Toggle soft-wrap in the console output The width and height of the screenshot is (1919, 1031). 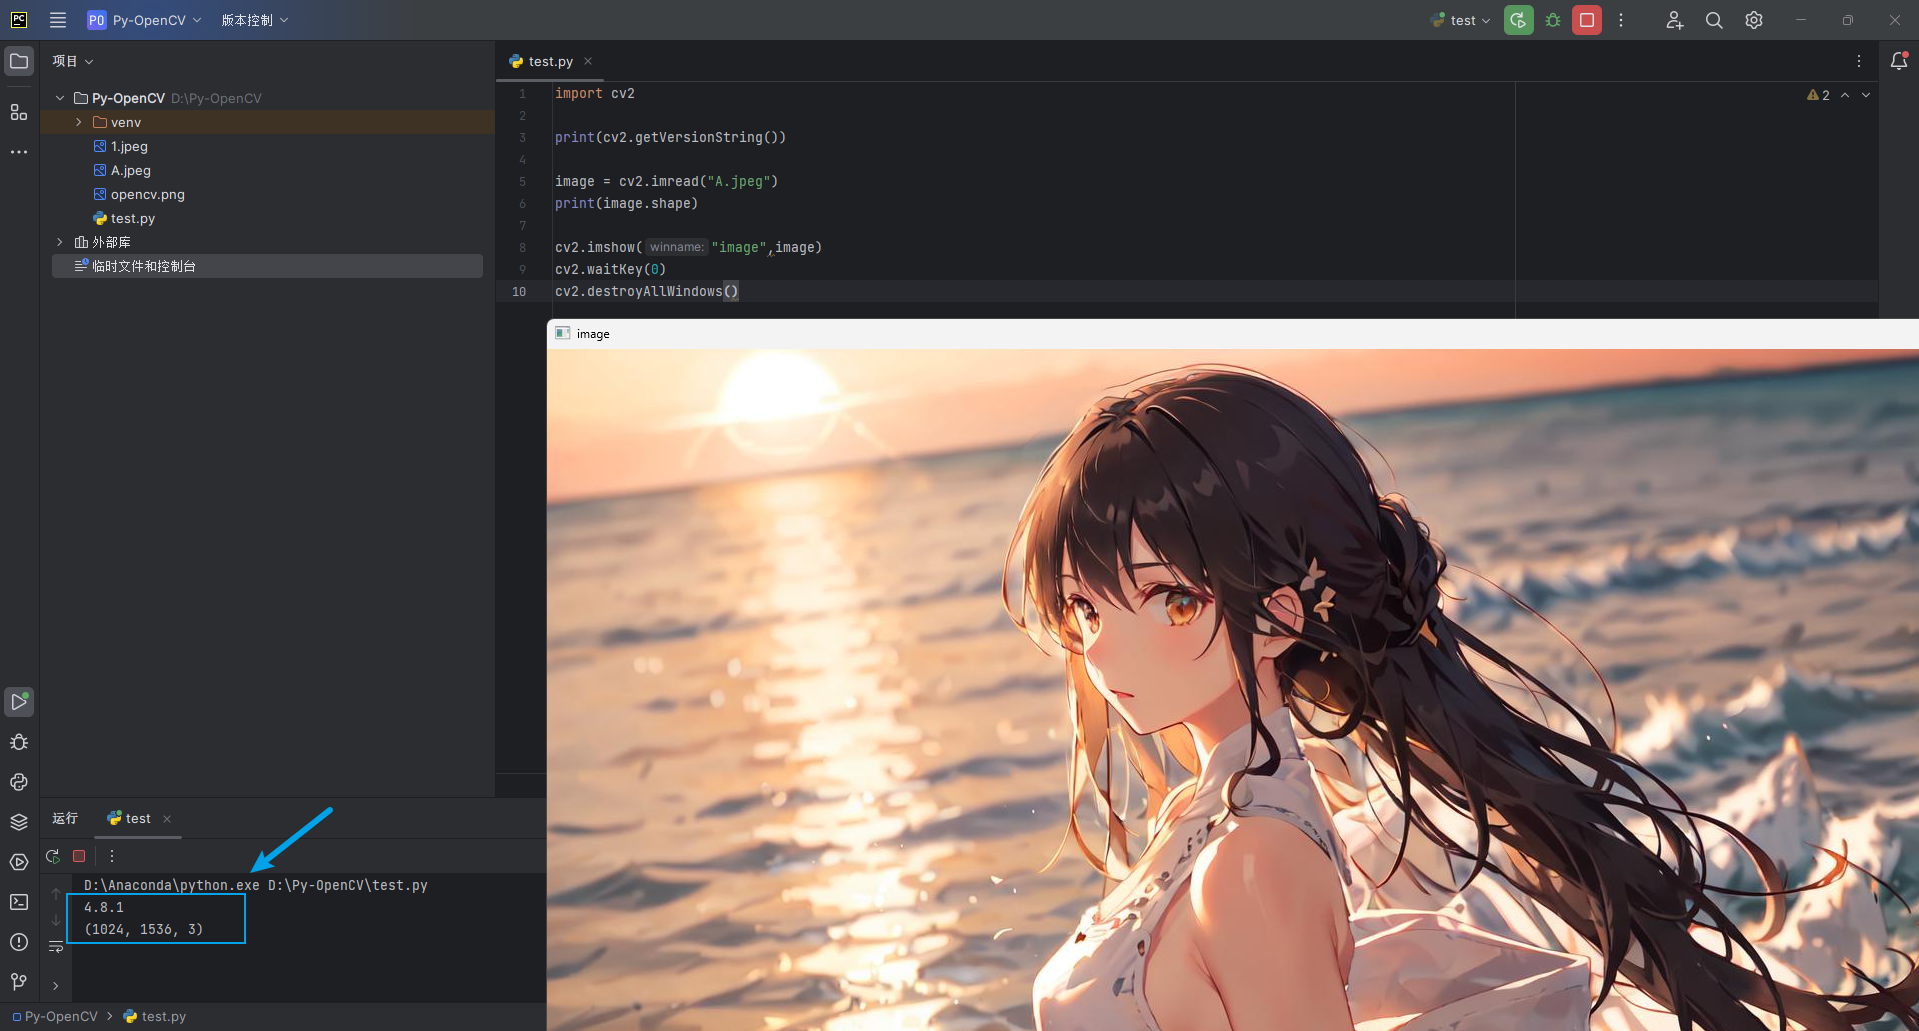pyautogui.click(x=56, y=947)
